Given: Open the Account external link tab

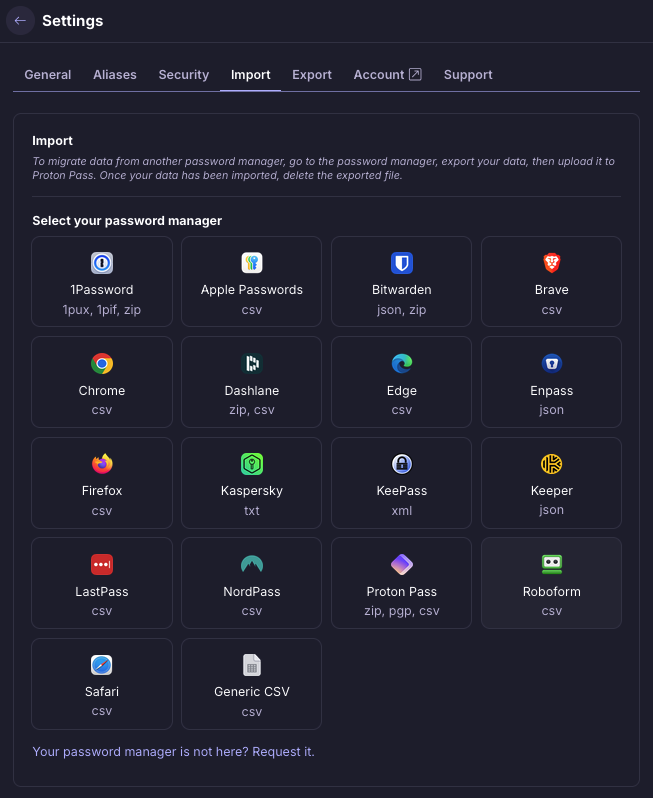Looking at the screenshot, I should [x=387, y=75].
